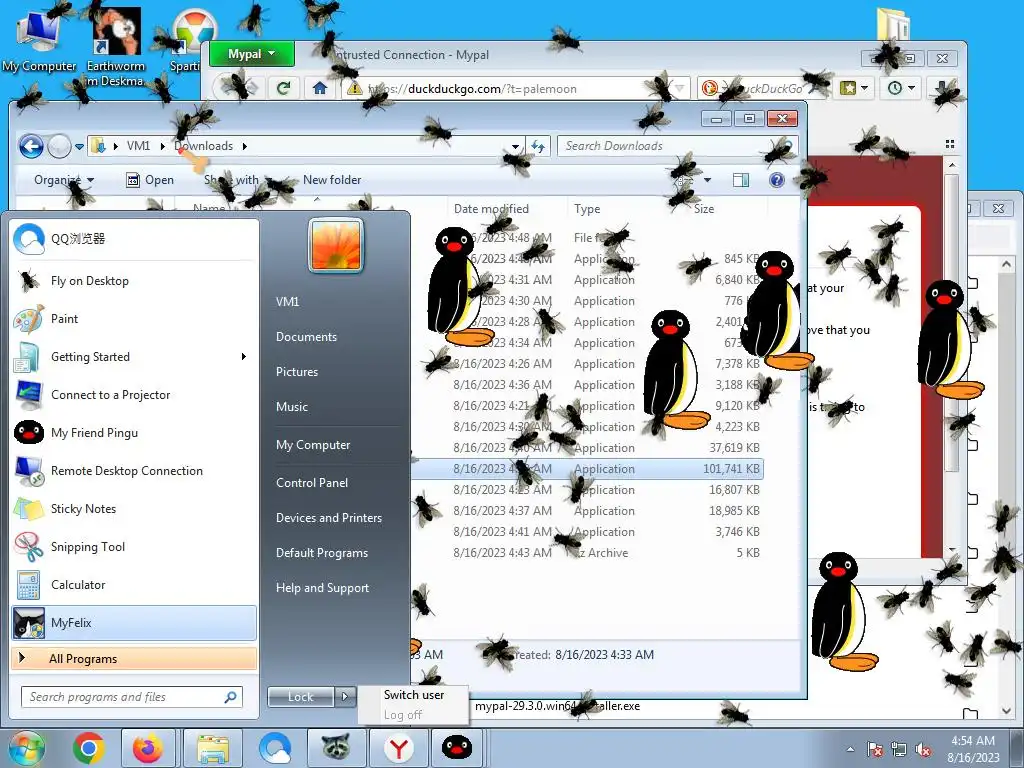Switch to Windows Explorer on taskbar

pyautogui.click(x=213, y=748)
